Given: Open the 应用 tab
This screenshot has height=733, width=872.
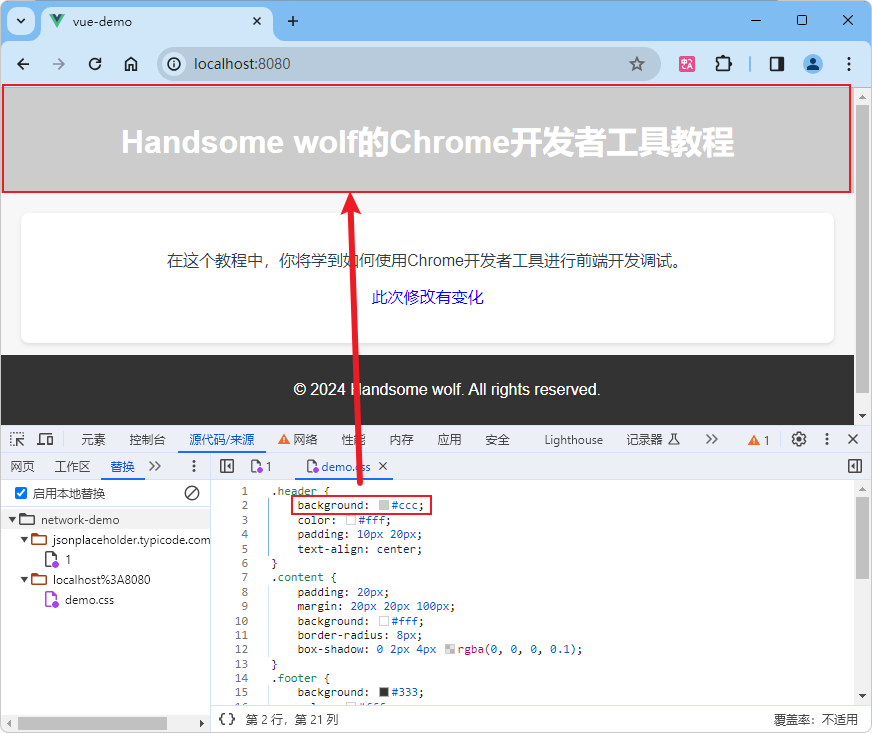Looking at the screenshot, I should point(449,440).
